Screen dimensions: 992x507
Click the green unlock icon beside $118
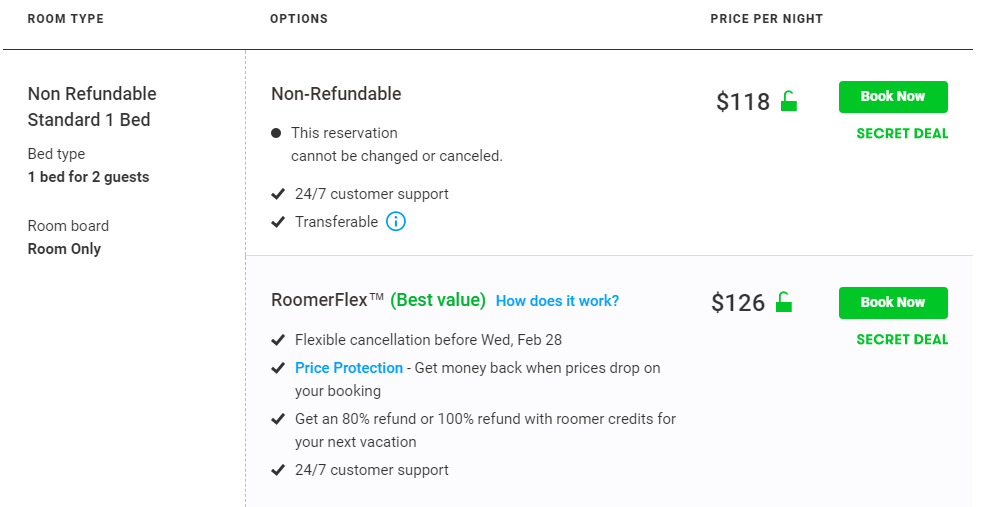(788, 101)
